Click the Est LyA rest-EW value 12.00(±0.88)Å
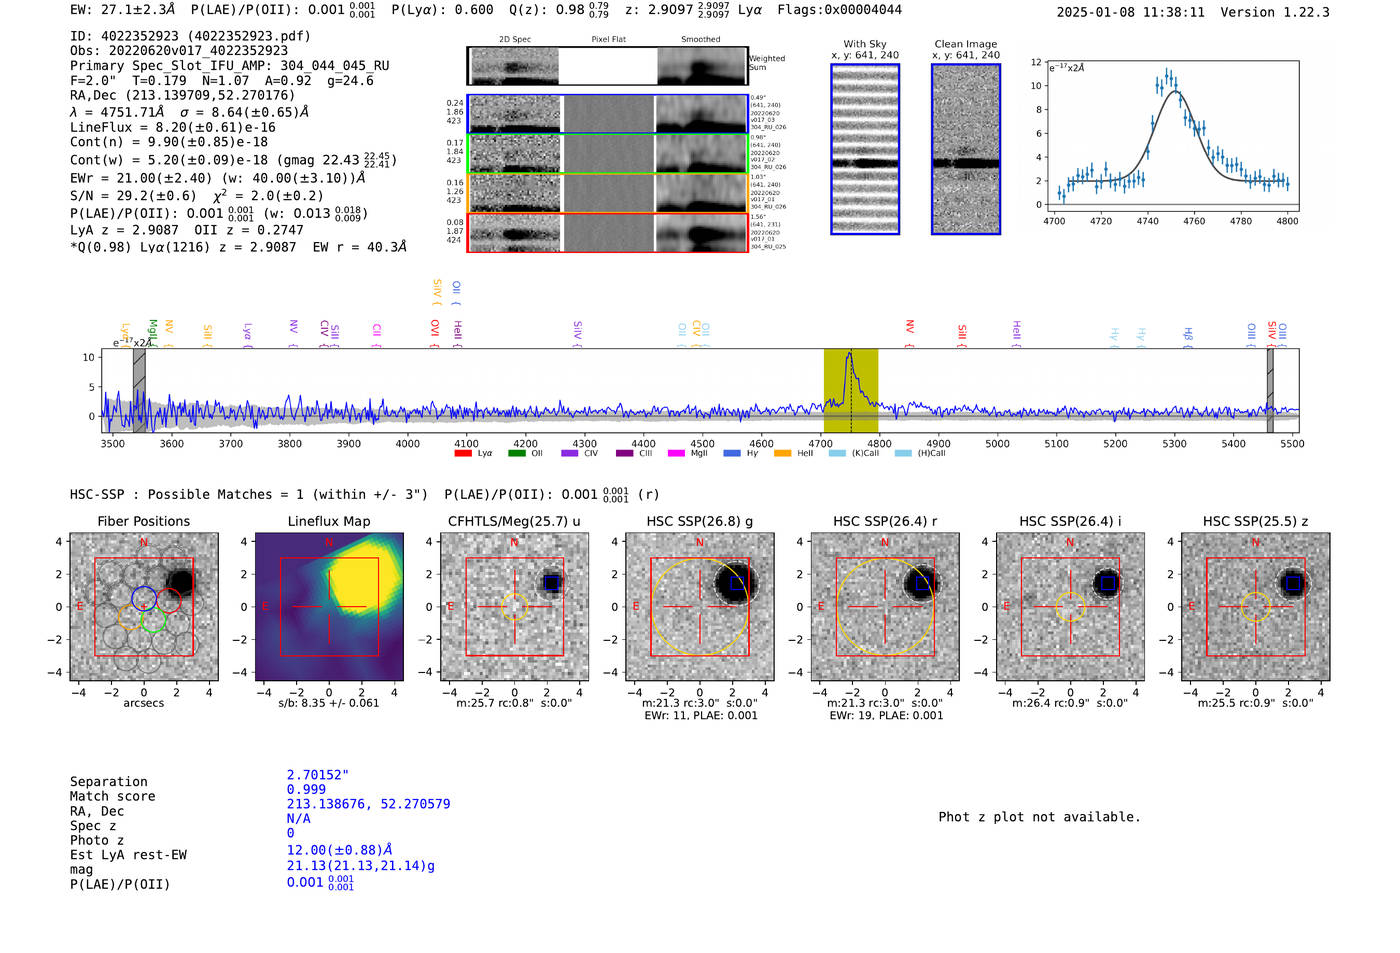This screenshot has height=953, width=1400. tap(339, 850)
